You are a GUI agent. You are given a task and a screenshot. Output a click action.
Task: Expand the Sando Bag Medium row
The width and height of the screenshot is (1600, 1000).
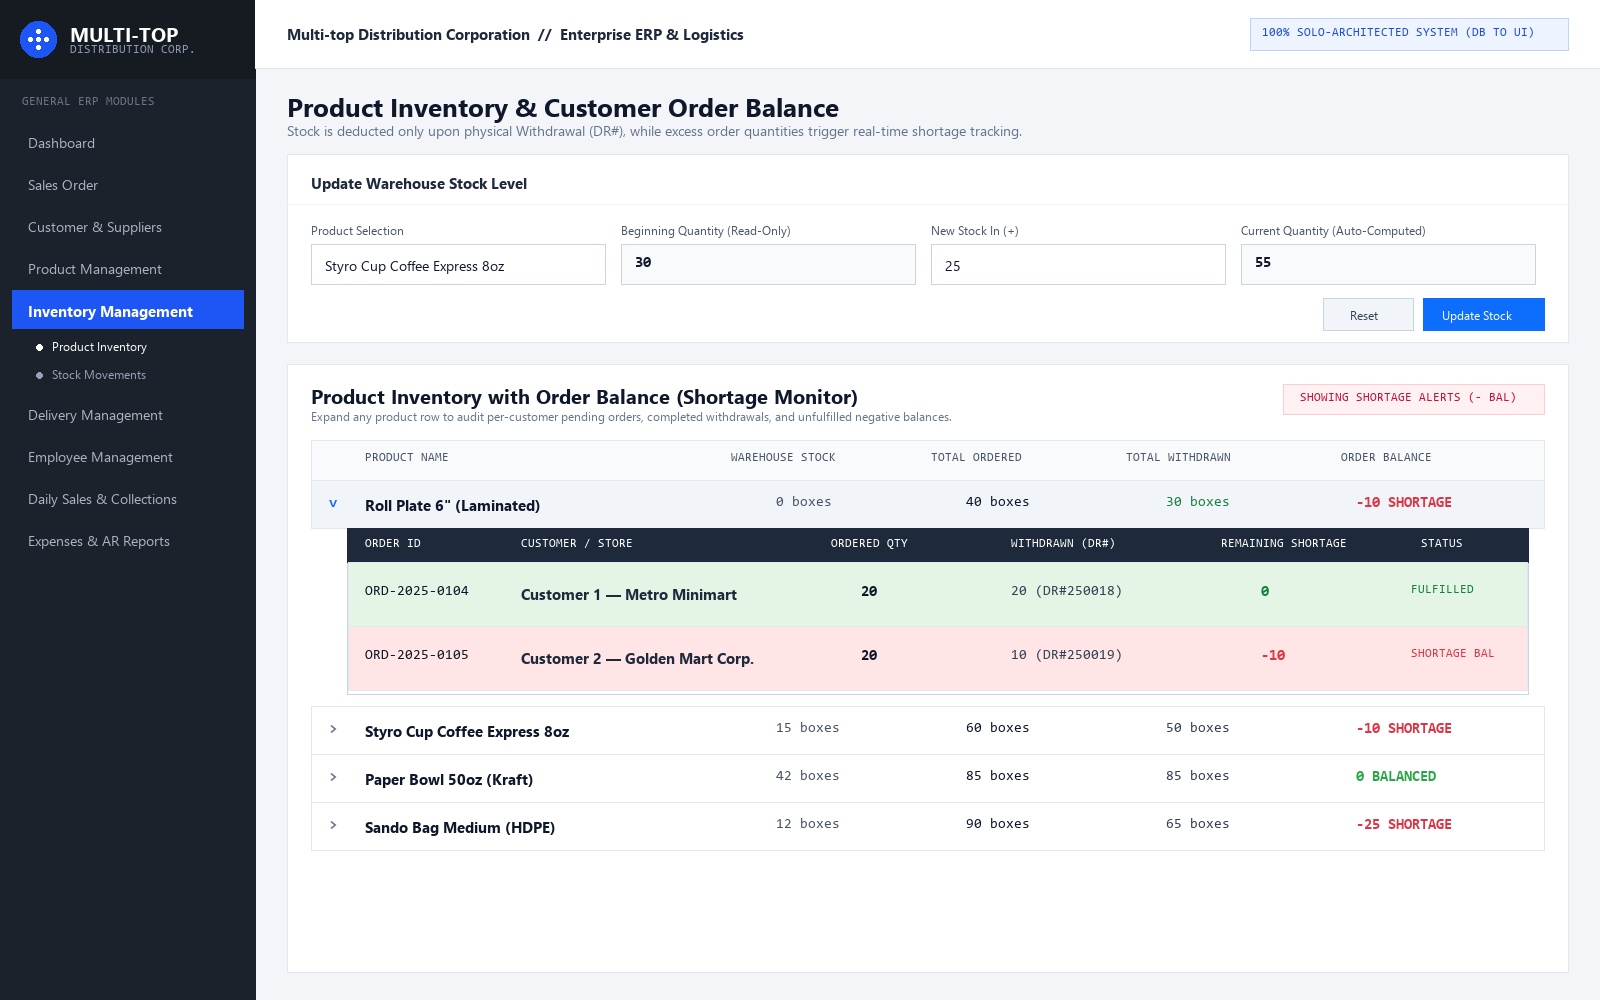pyautogui.click(x=333, y=825)
